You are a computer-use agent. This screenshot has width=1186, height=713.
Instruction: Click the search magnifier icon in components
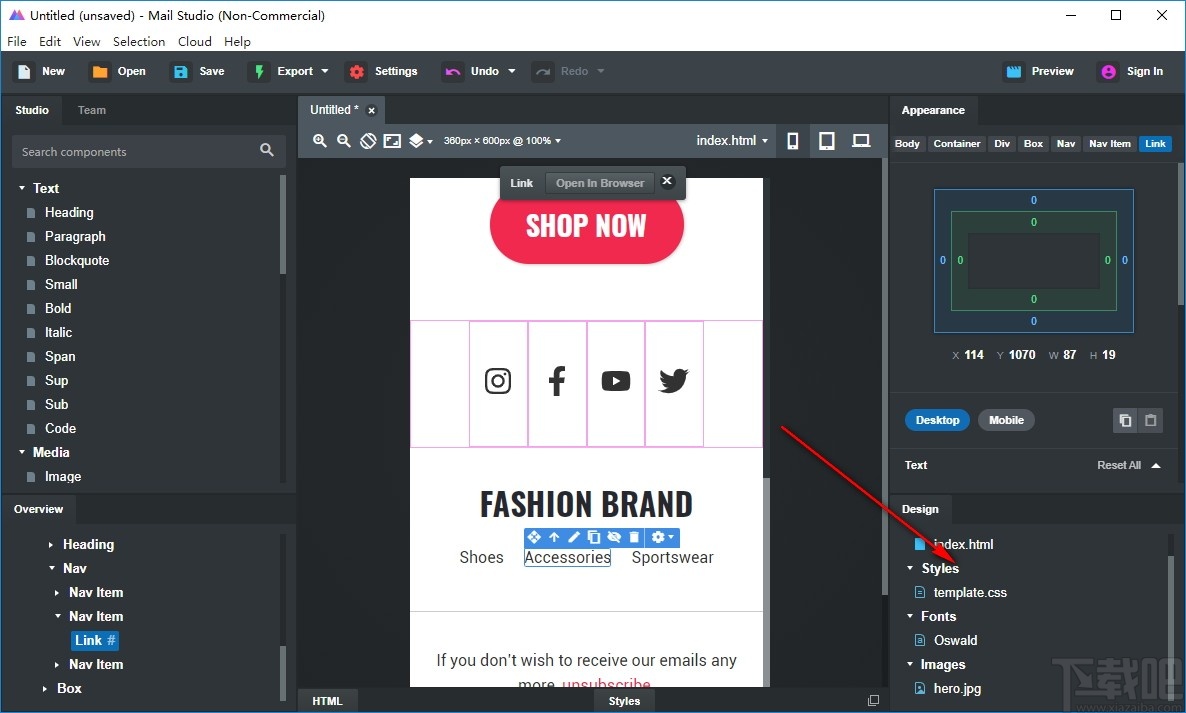[266, 150]
